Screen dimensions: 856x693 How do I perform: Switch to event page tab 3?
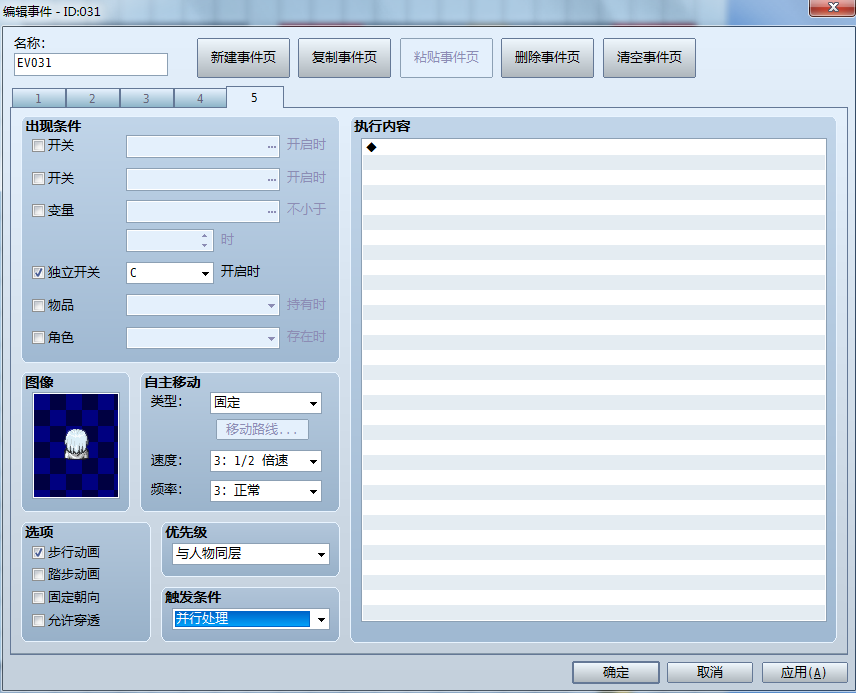click(x=147, y=98)
